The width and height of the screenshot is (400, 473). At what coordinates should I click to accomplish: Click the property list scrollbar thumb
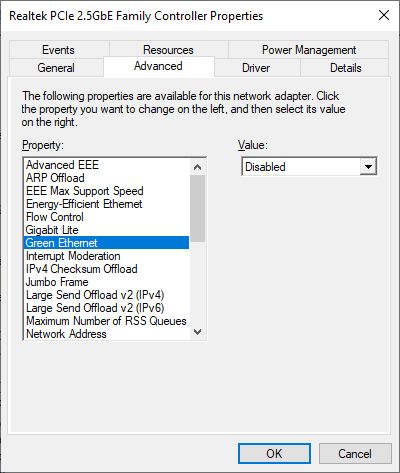pos(198,208)
